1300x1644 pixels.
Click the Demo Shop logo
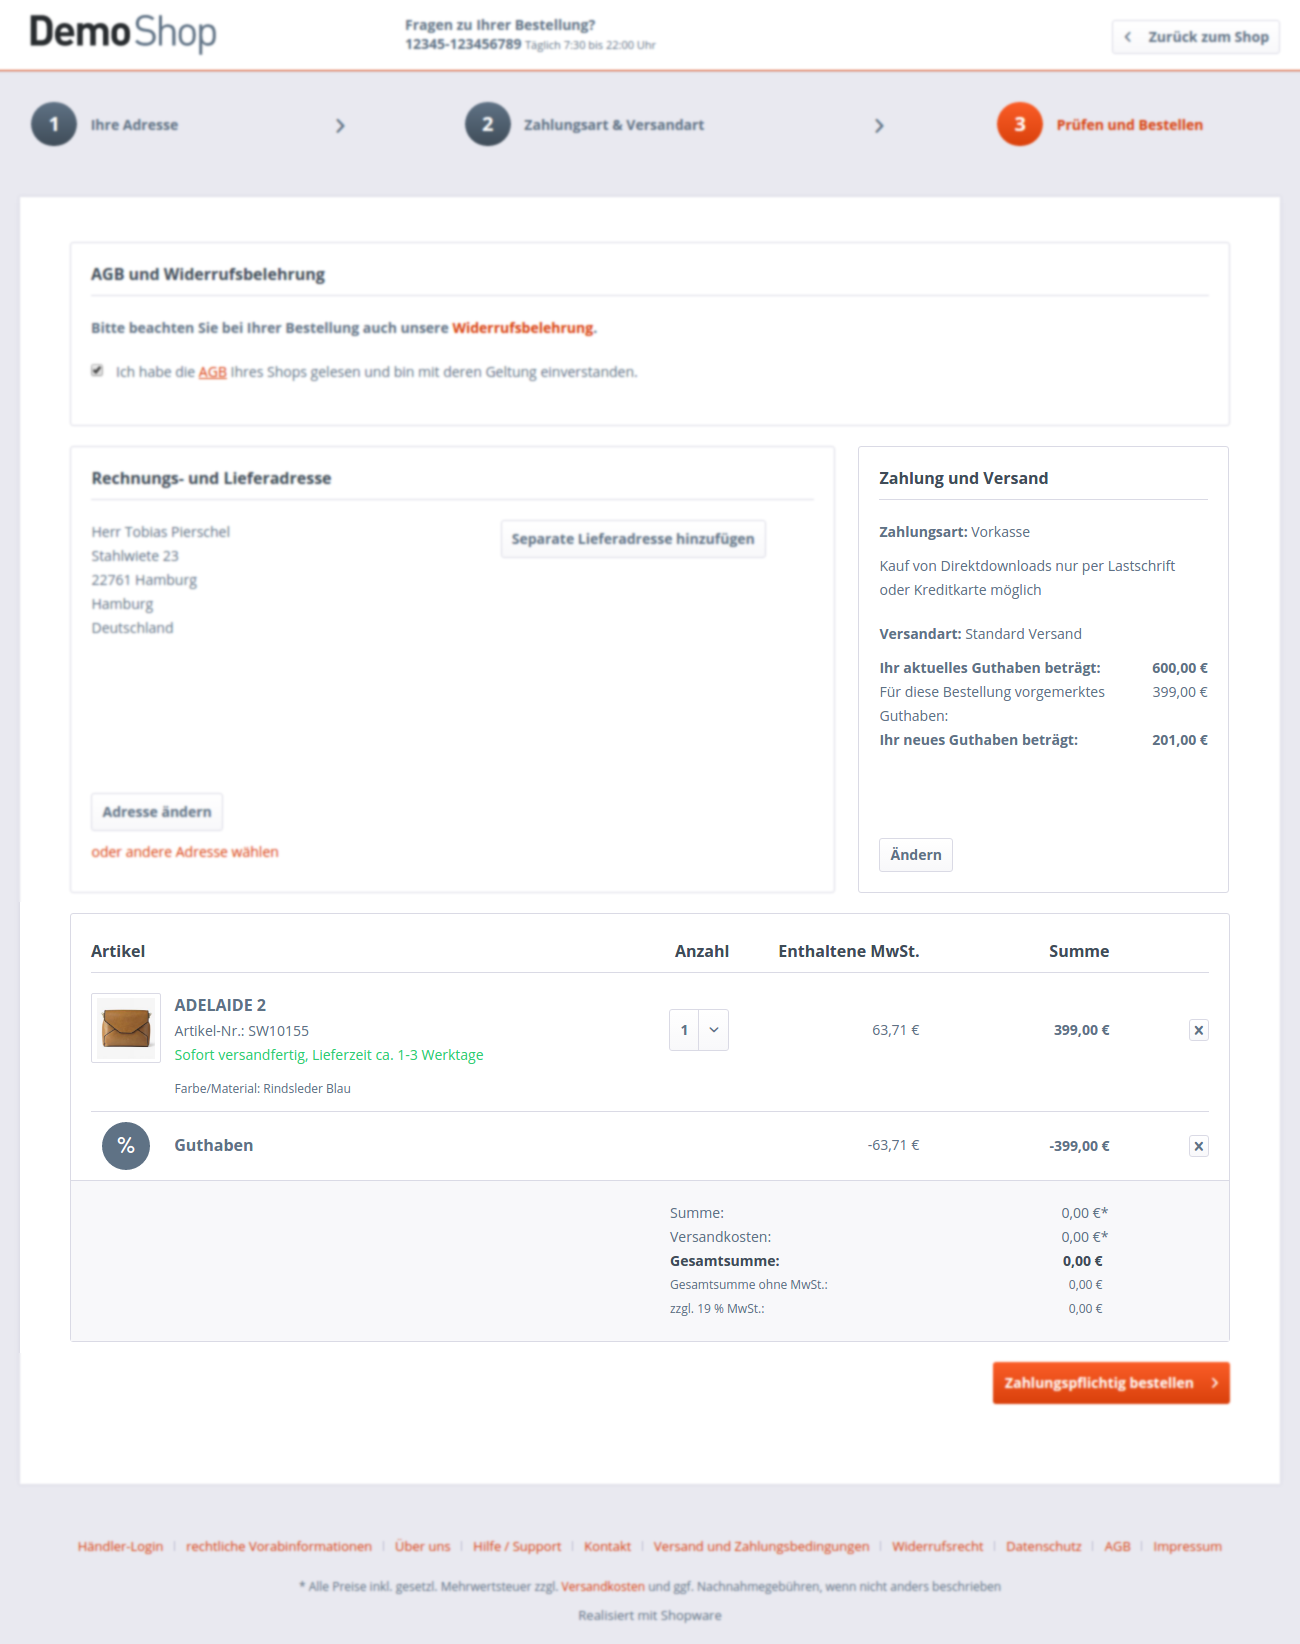[x=123, y=33]
